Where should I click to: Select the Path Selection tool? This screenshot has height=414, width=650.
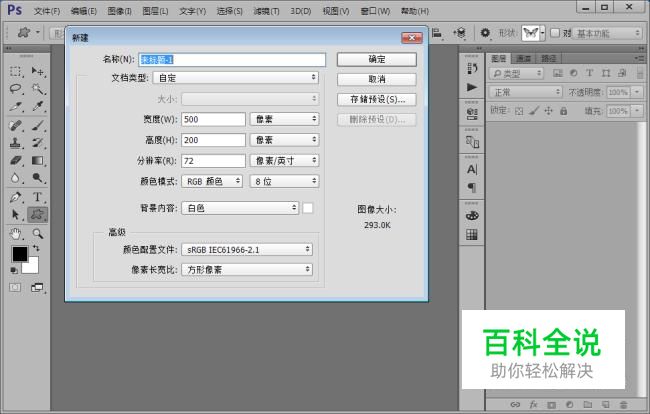(x=16, y=215)
